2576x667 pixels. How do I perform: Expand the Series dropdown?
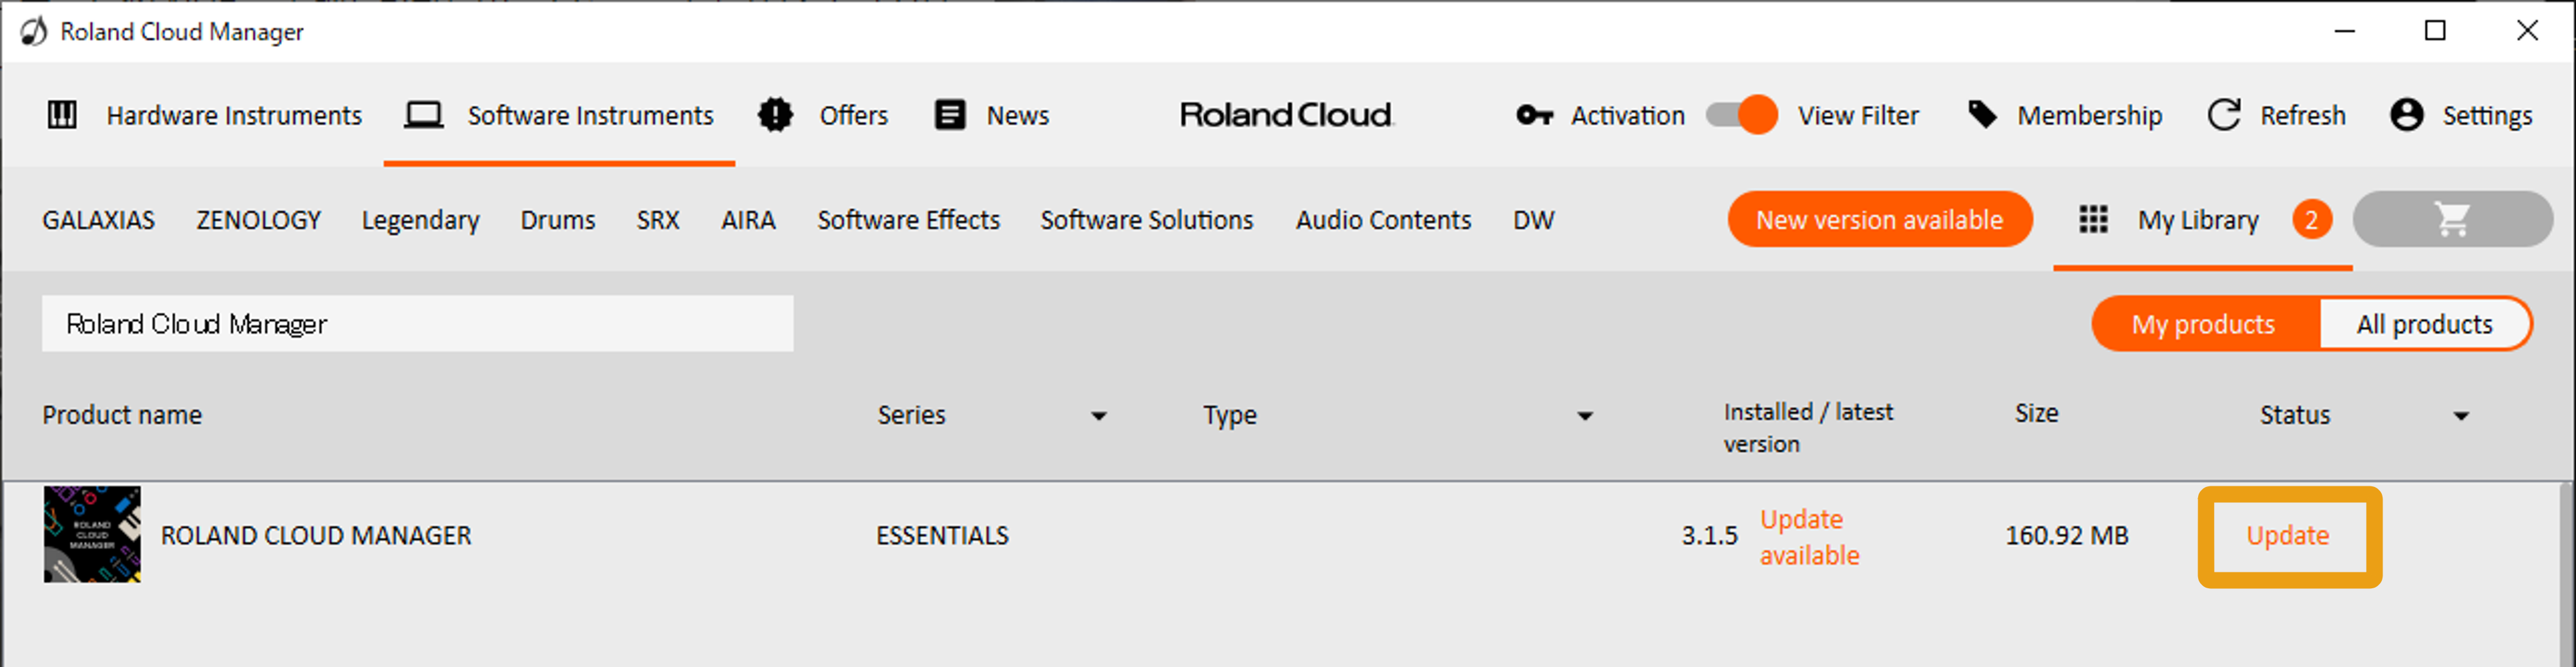point(1100,415)
